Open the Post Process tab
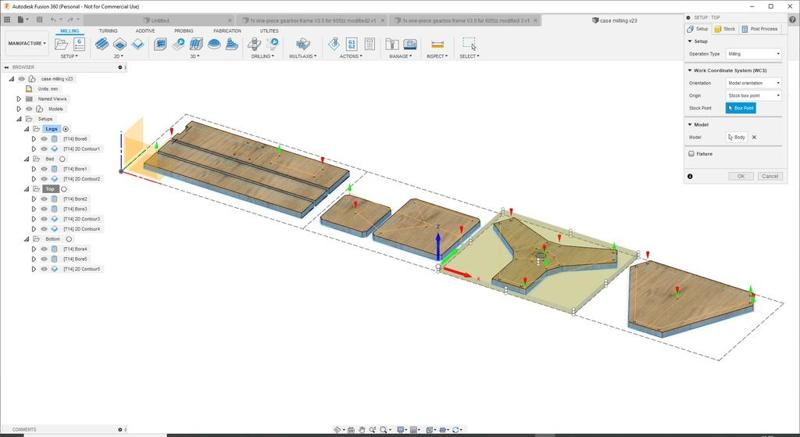The height and width of the screenshot is (437, 800). [x=761, y=29]
